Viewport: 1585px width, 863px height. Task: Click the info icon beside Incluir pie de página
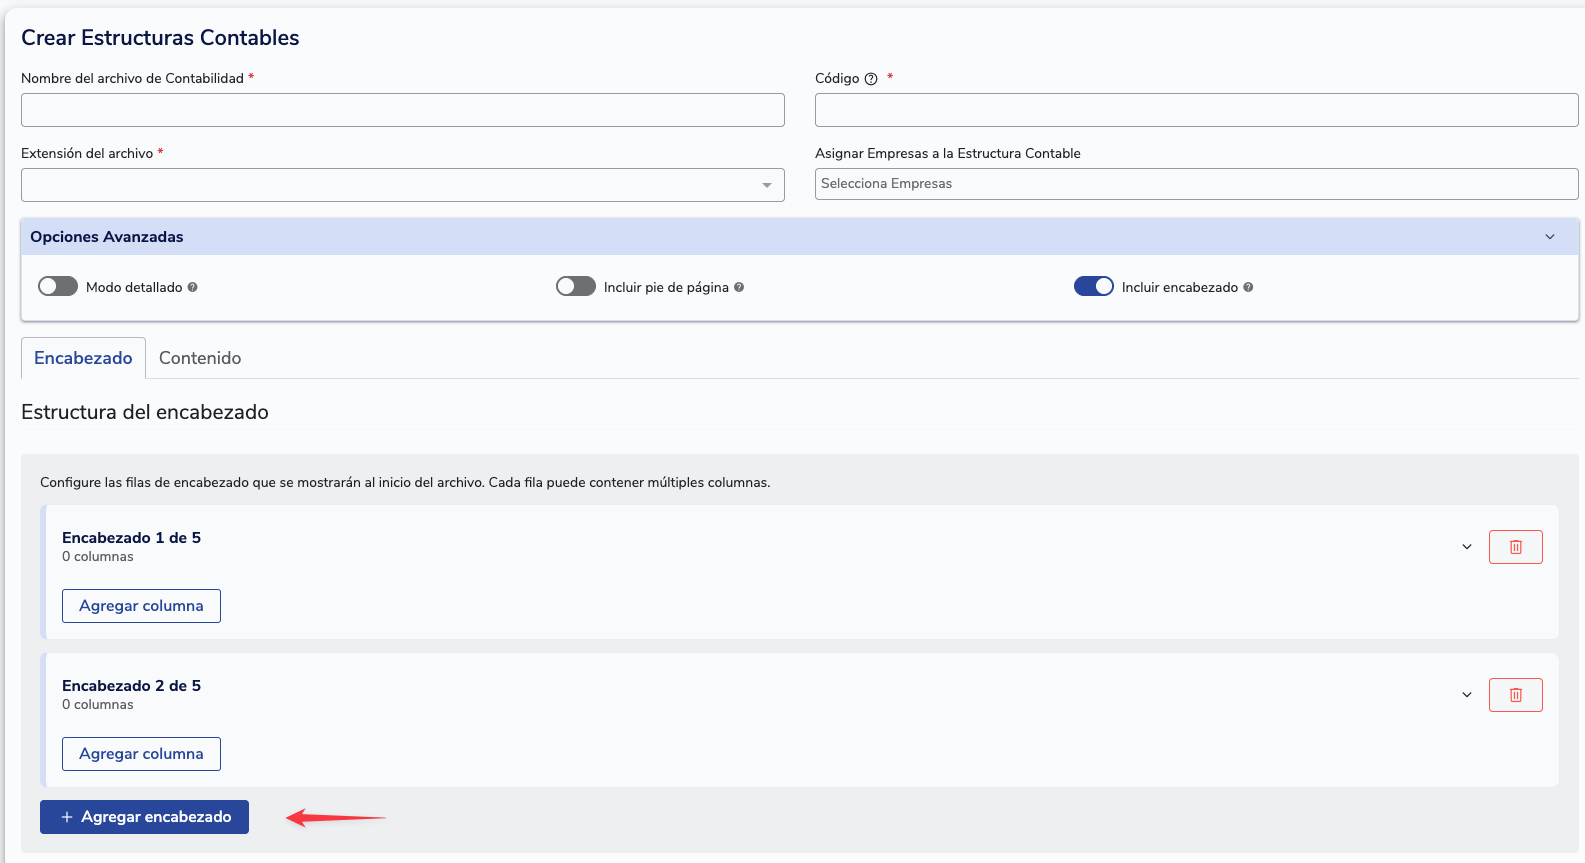coord(739,287)
